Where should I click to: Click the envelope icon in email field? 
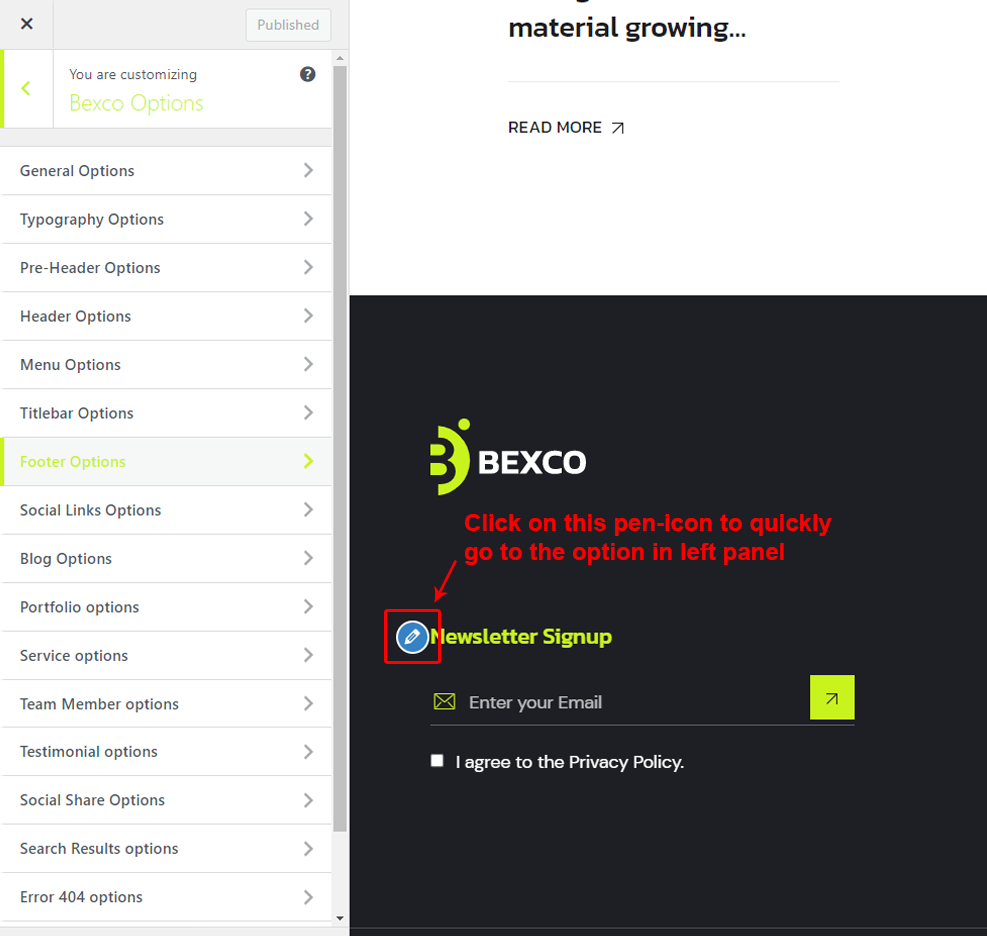pos(444,702)
